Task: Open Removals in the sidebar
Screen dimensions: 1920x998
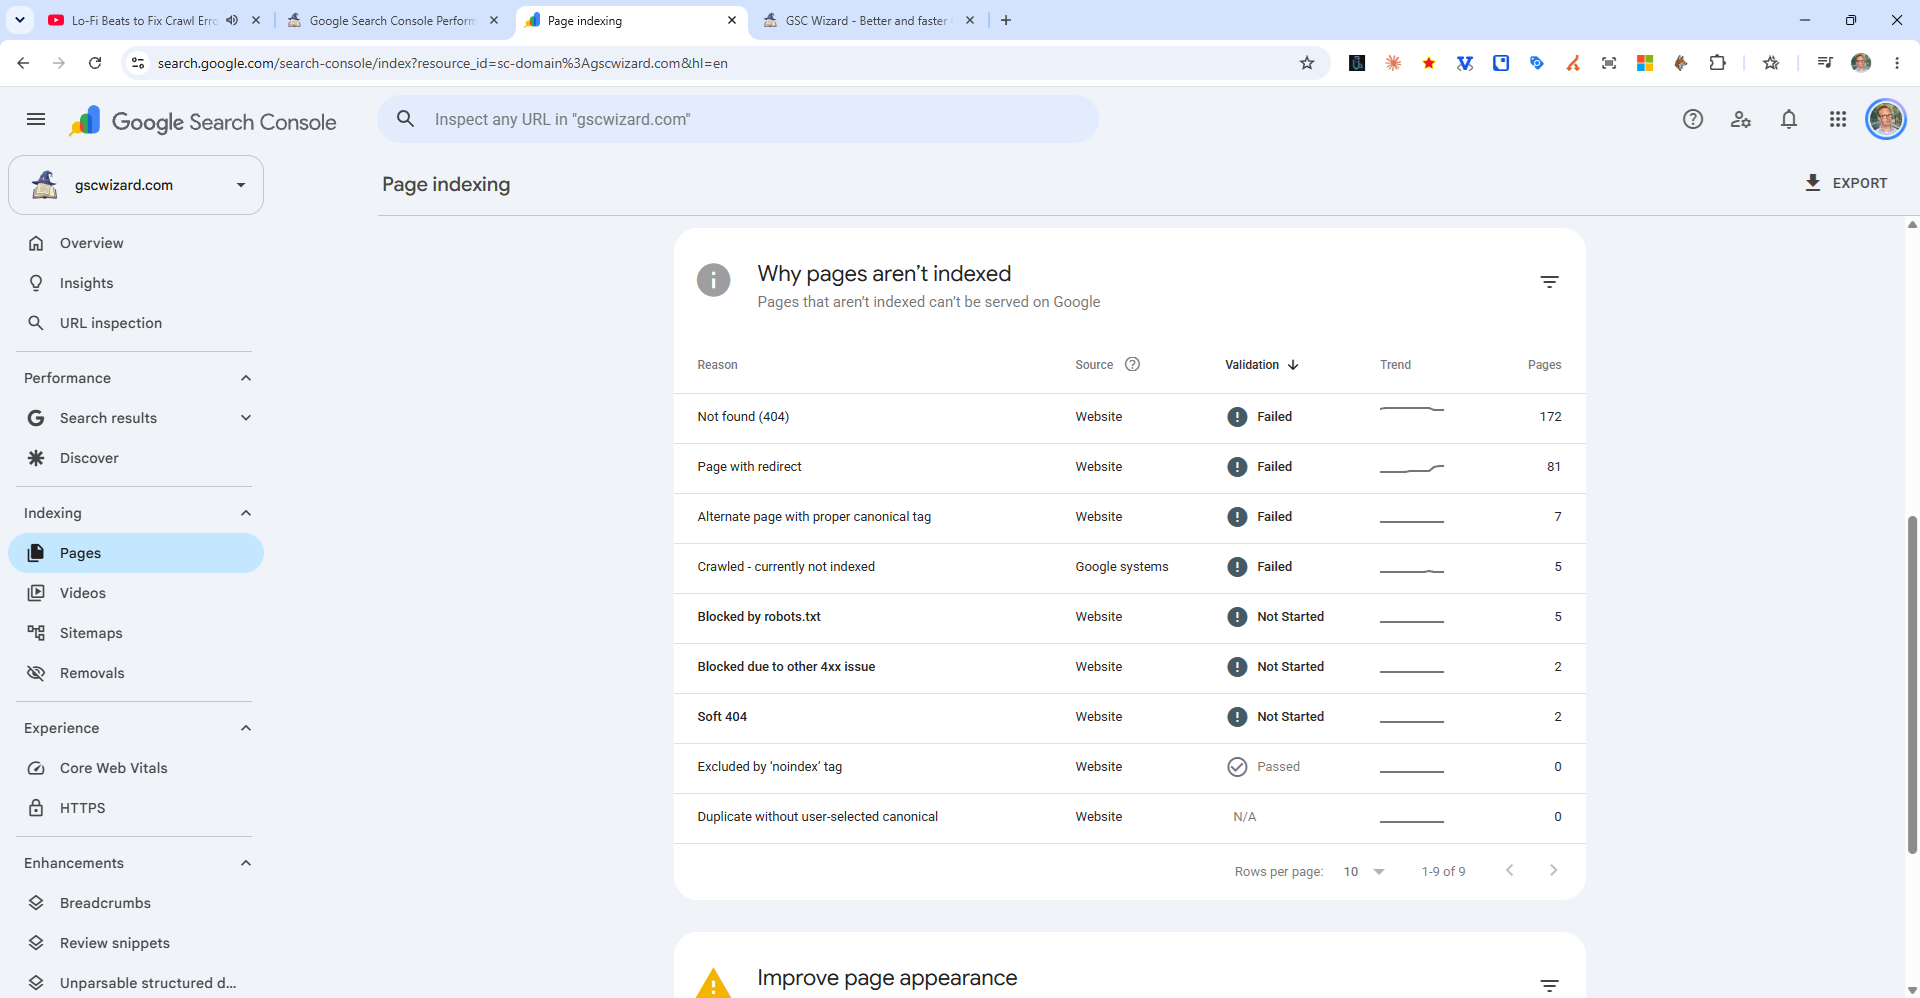Action: tap(136, 673)
